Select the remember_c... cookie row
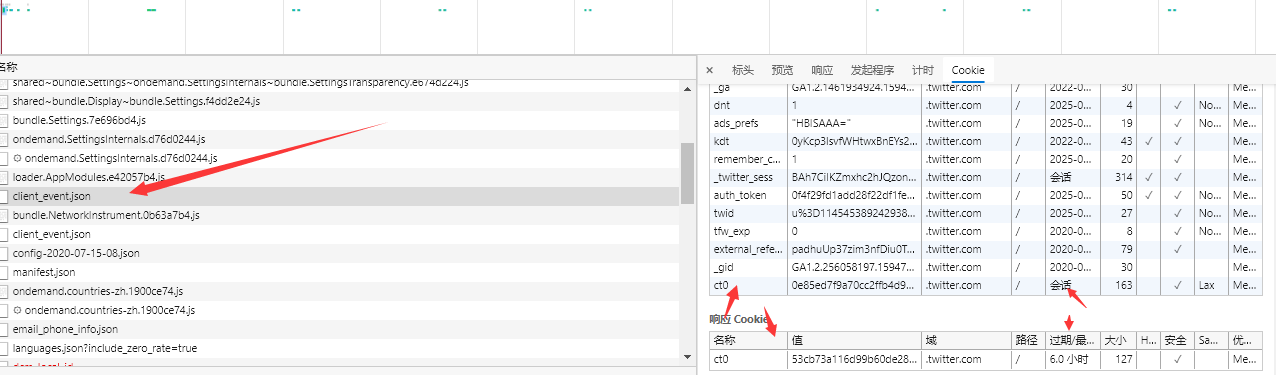 click(x=985, y=158)
